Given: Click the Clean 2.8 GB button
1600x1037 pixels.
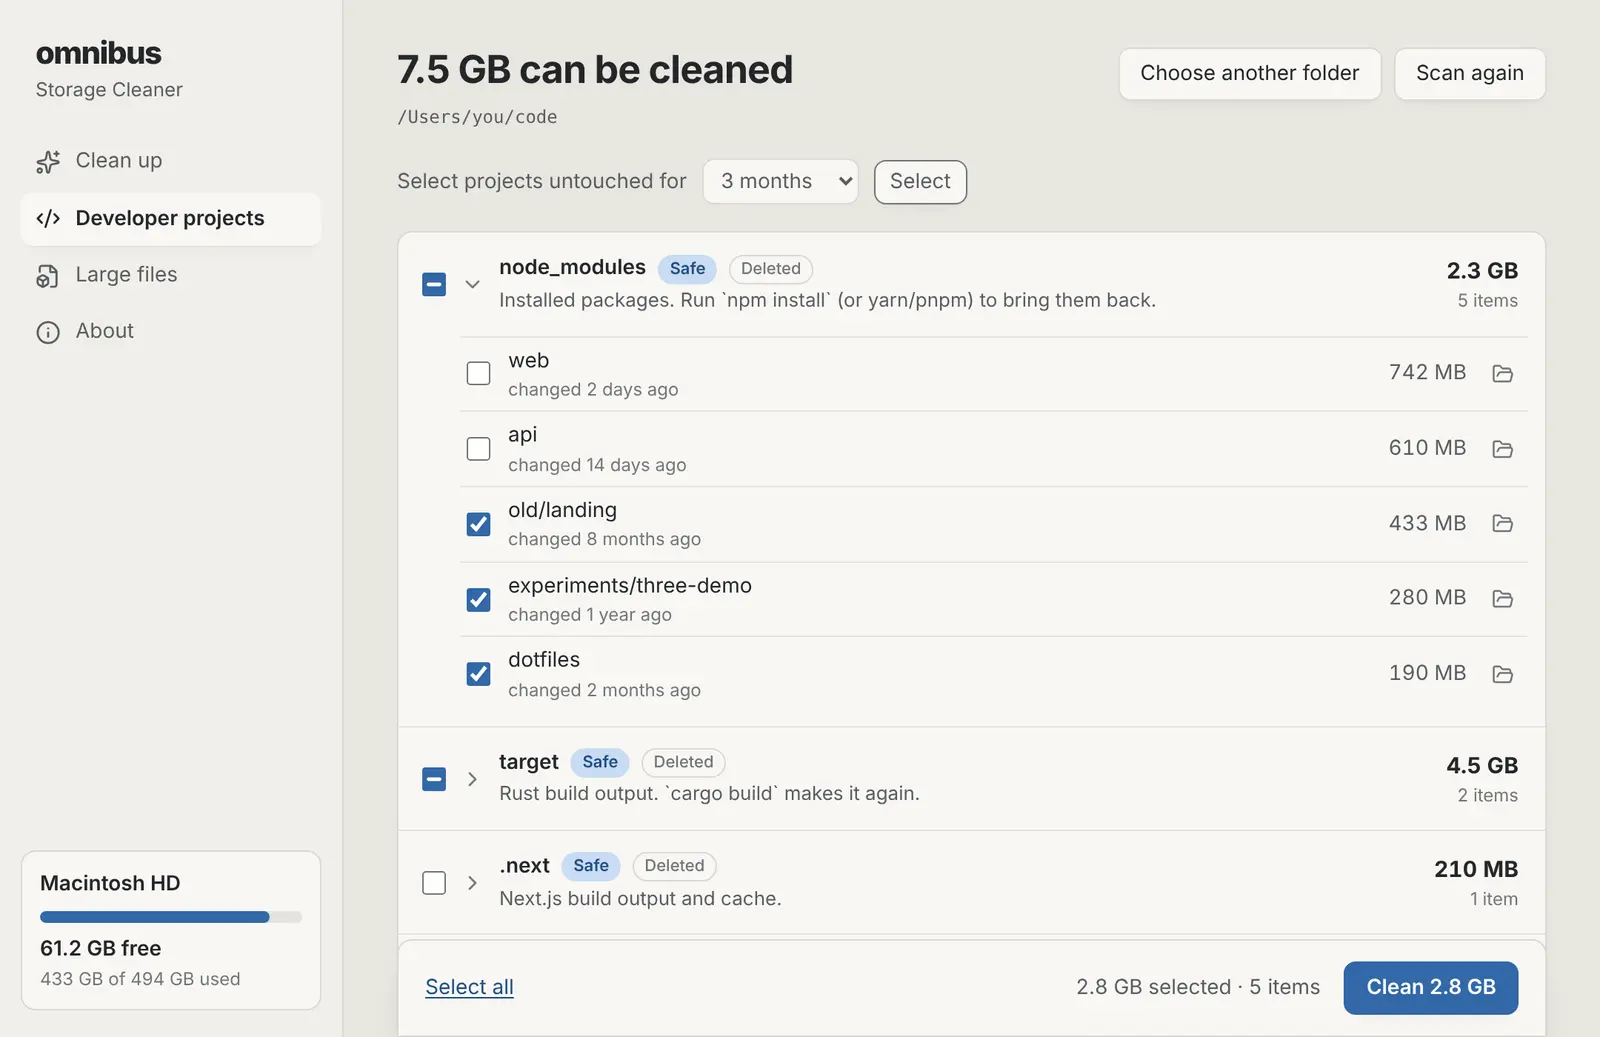Looking at the screenshot, I should pyautogui.click(x=1431, y=988).
